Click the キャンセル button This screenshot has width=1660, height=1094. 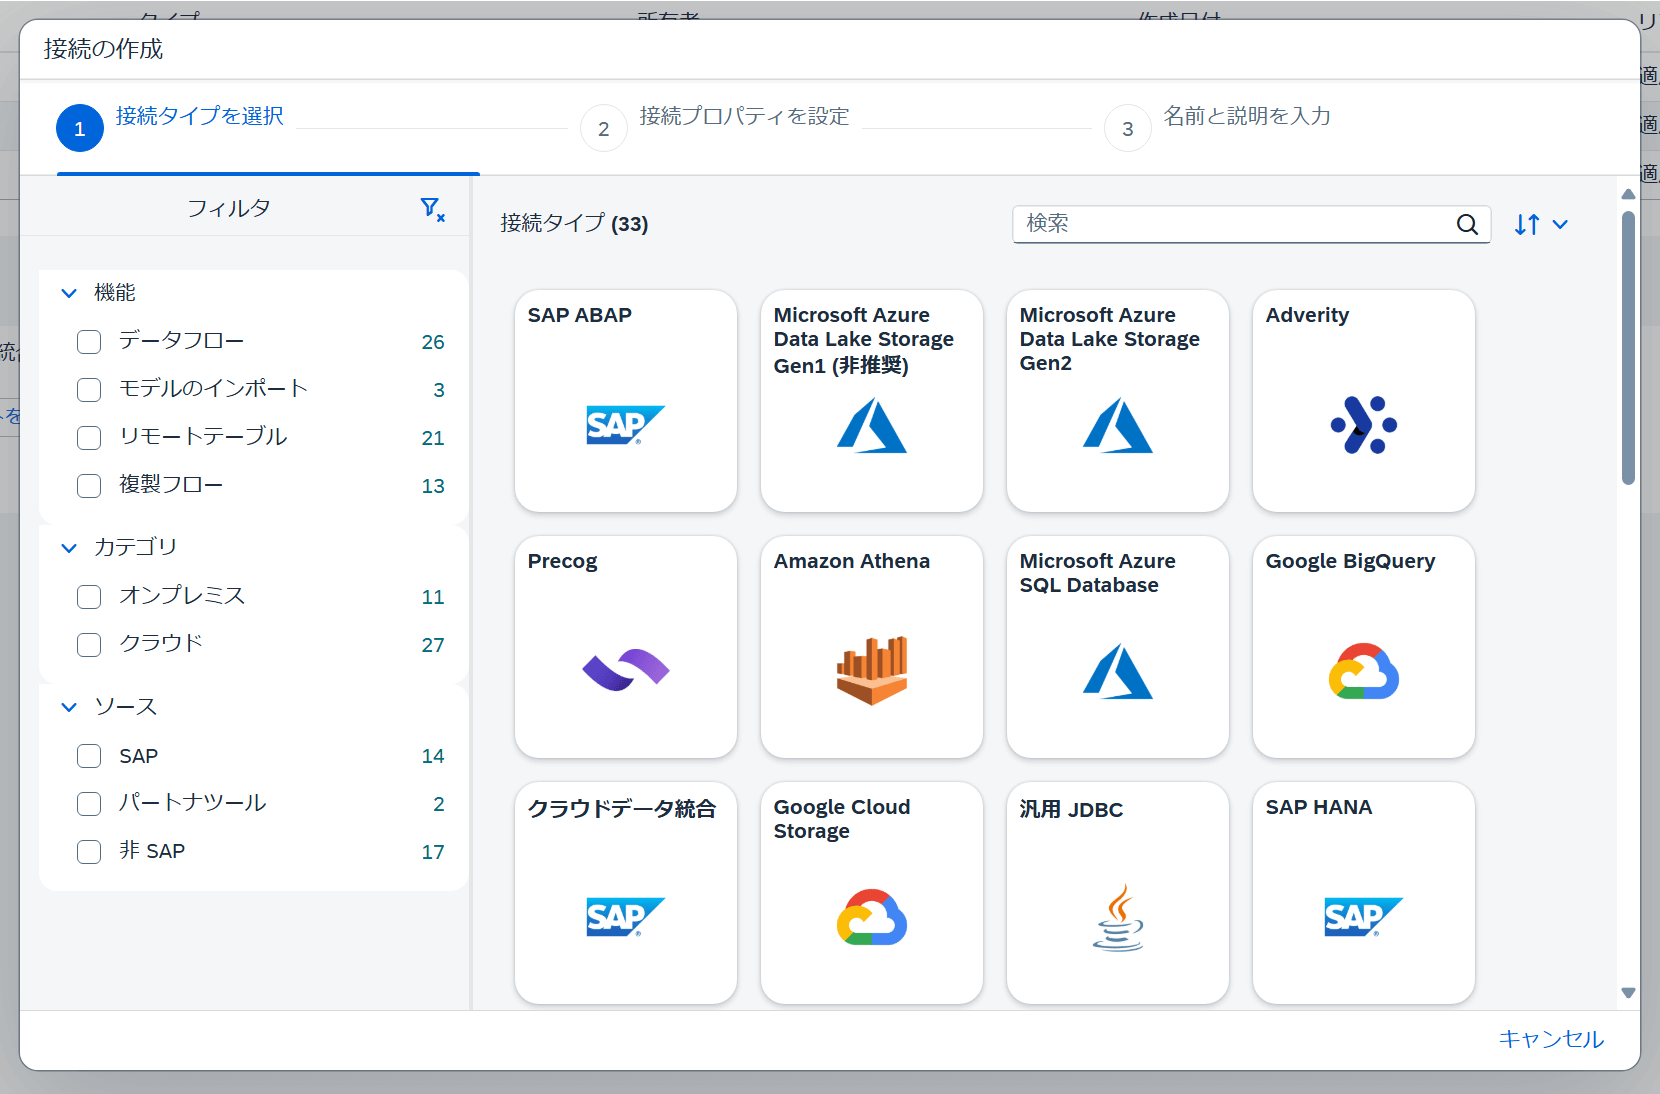coord(1551,1039)
